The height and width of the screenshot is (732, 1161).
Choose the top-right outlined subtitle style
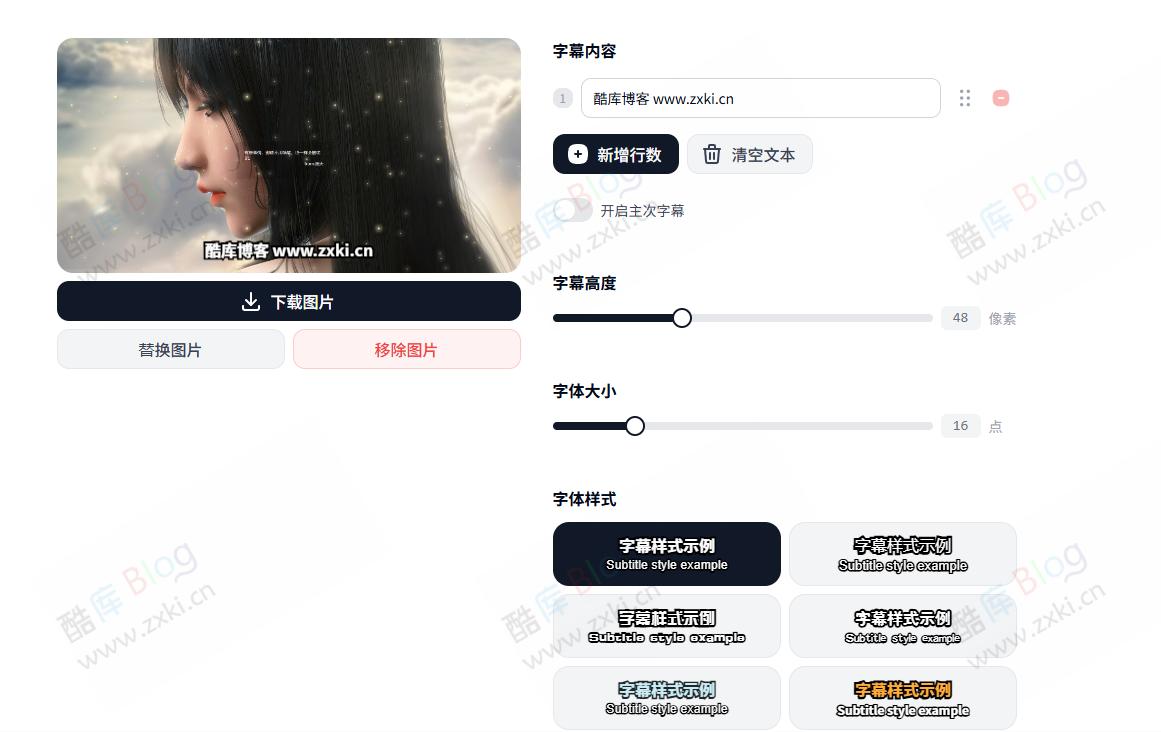pos(903,554)
